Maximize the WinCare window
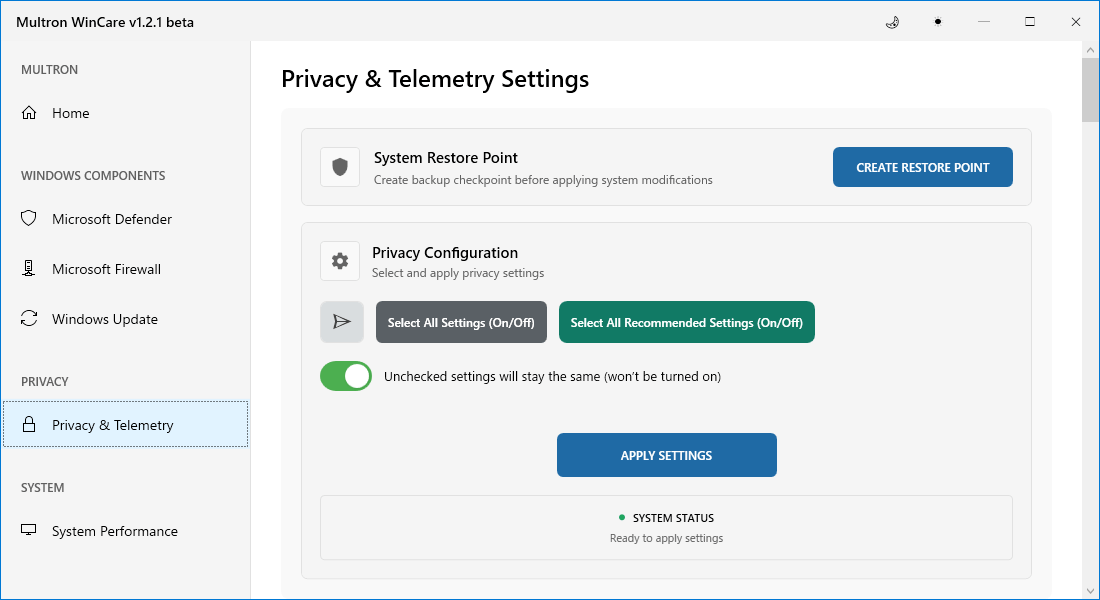The height and width of the screenshot is (600, 1100). (1029, 22)
